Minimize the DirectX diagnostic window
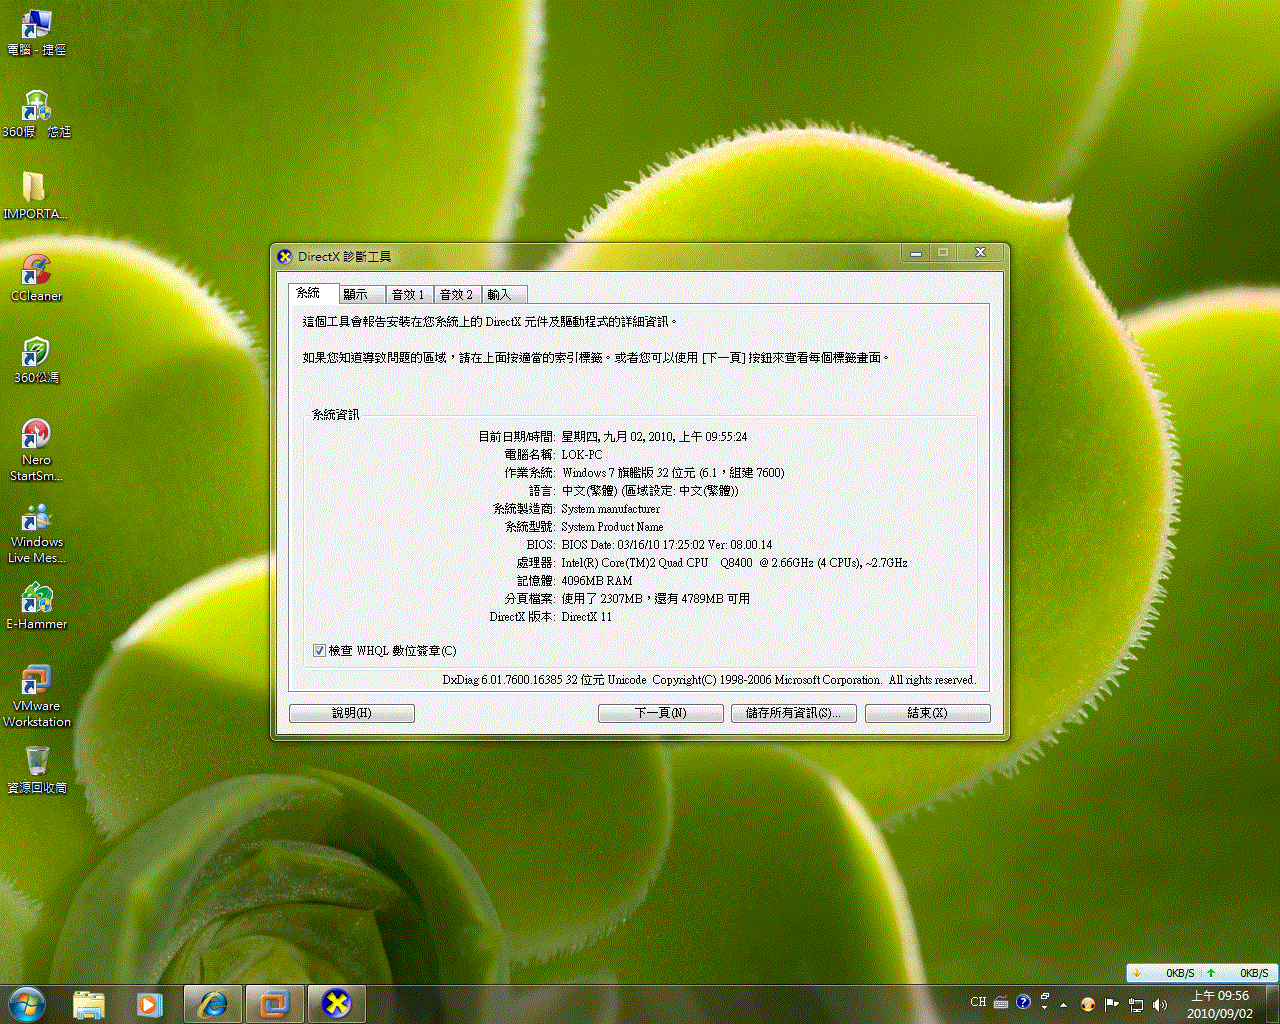The width and height of the screenshot is (1280, 1024). [915, 253]
